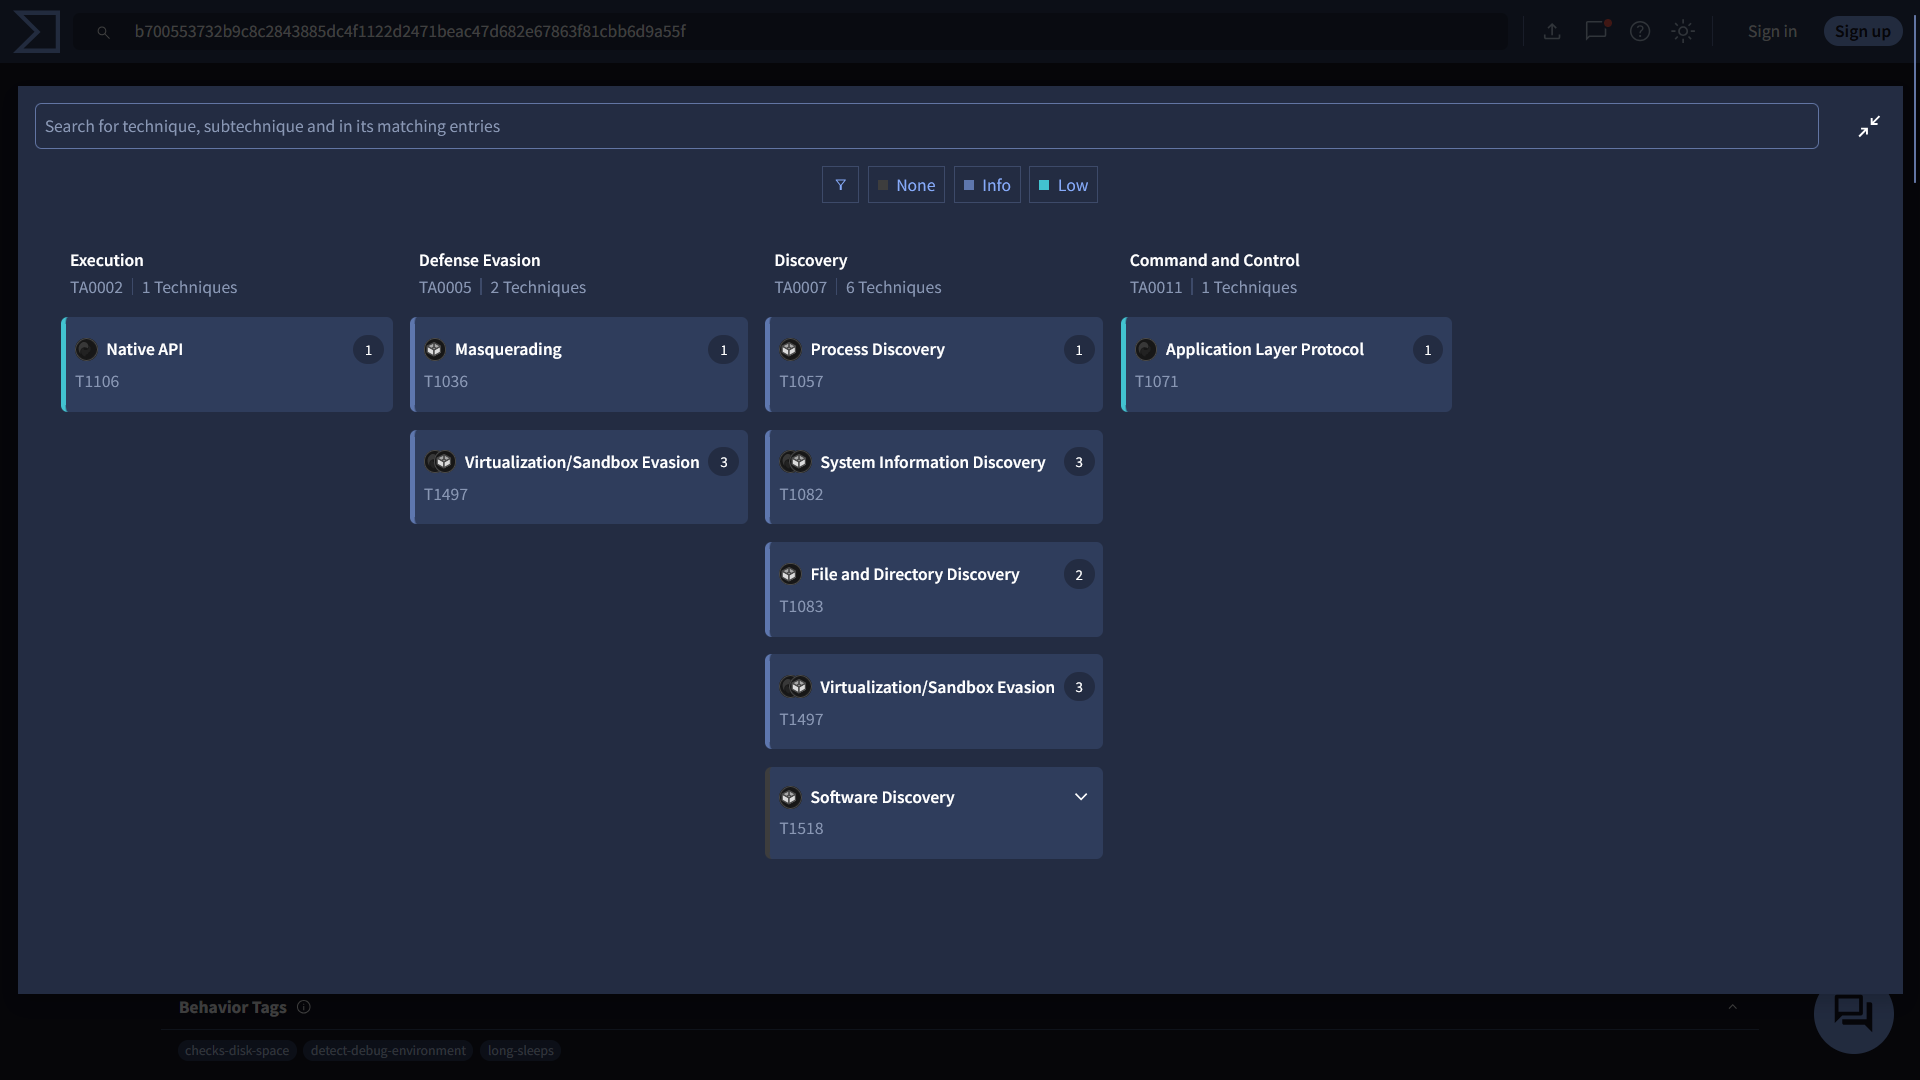Collapse the MITRE matrix with the arrows icon
Screen dimensions: 1920x1080
[1869, 126]
